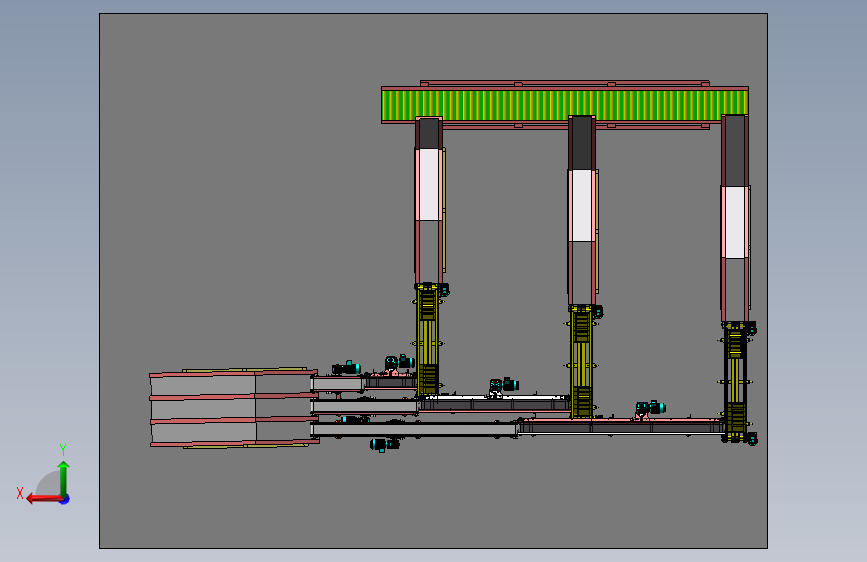Select the green striped roller conveyor at top
This screenshot has width=867, height=562.
[x=565, y=106]
